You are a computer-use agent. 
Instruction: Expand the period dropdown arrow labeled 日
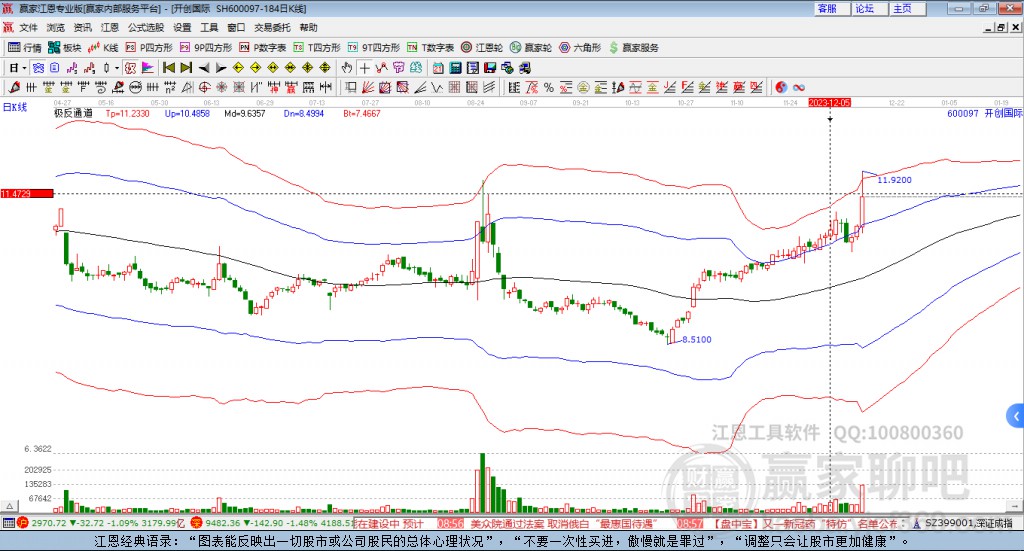(25, 68)
